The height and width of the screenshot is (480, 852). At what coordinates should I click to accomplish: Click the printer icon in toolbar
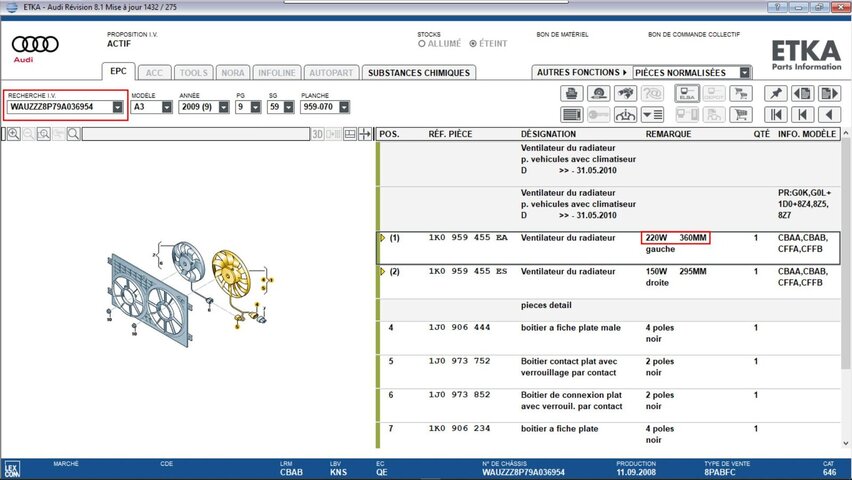click(x=571, y=93)
